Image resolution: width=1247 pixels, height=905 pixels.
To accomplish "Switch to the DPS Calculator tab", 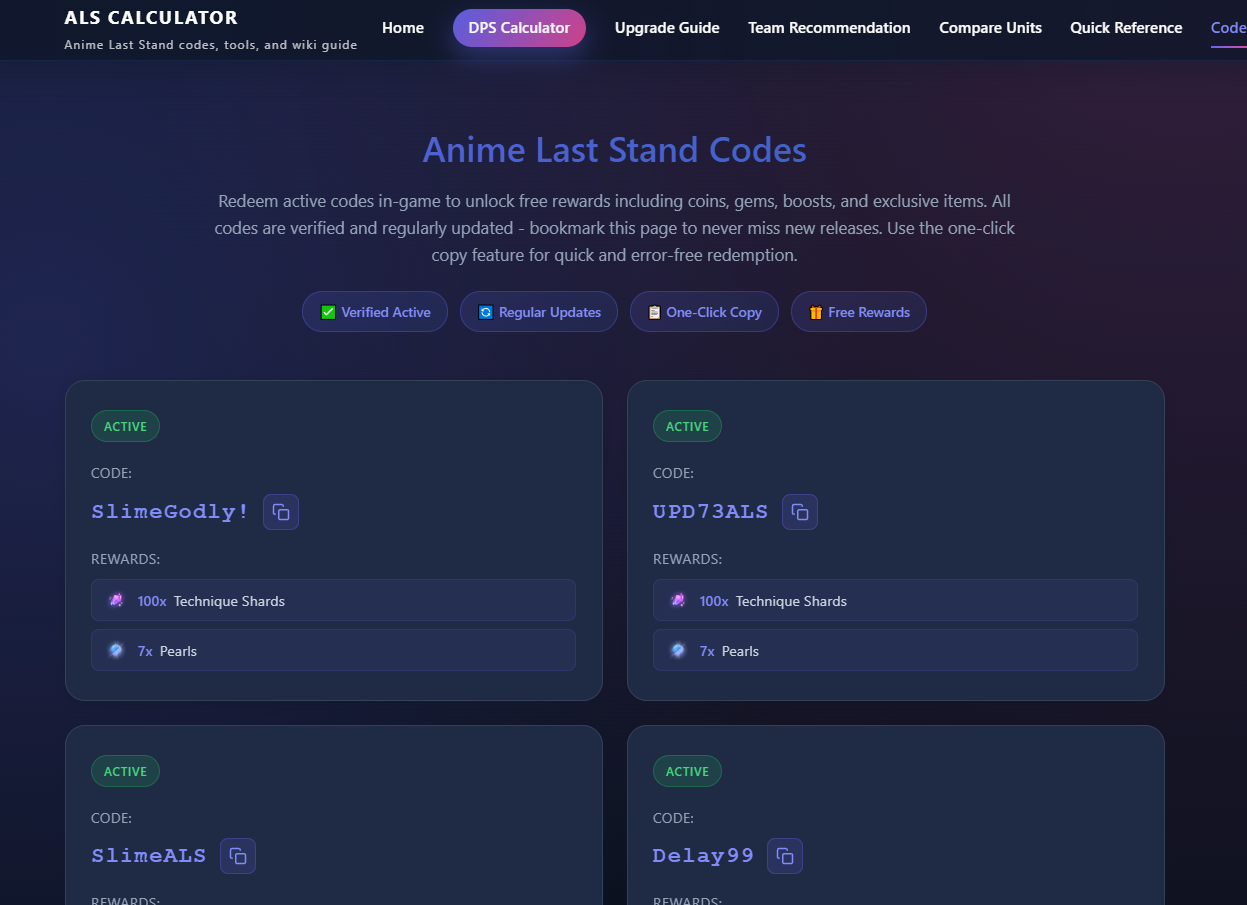I will (x=519, y=28).
